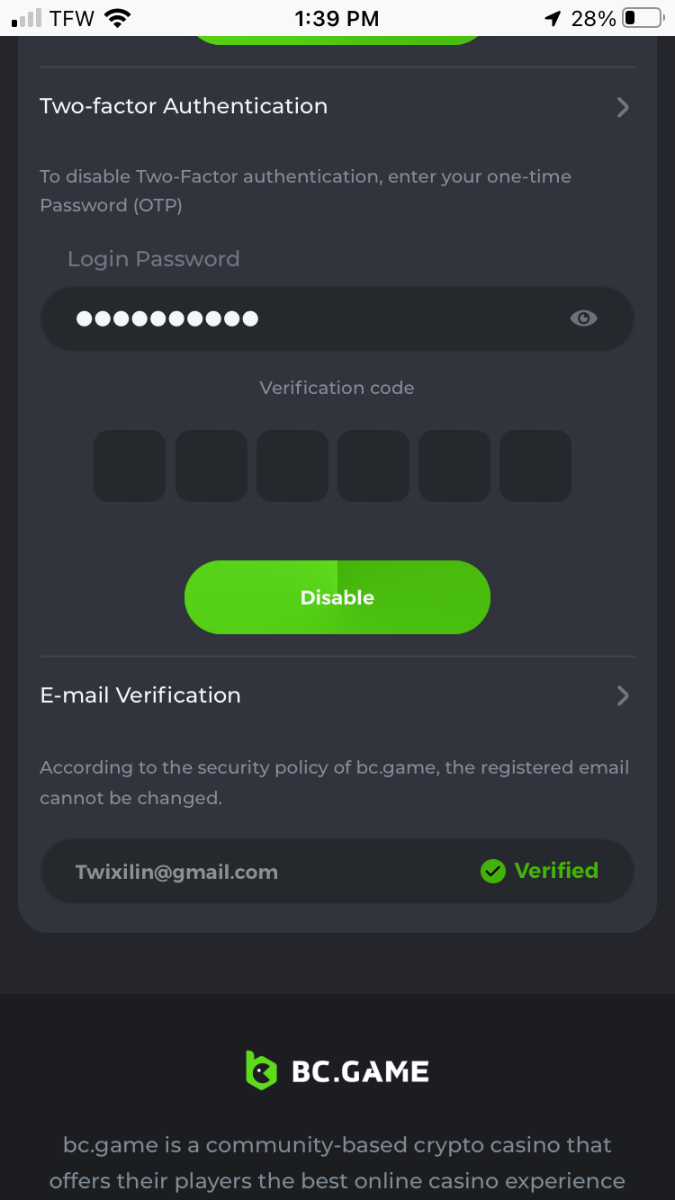Toggle password visibility eye icon

583,318
